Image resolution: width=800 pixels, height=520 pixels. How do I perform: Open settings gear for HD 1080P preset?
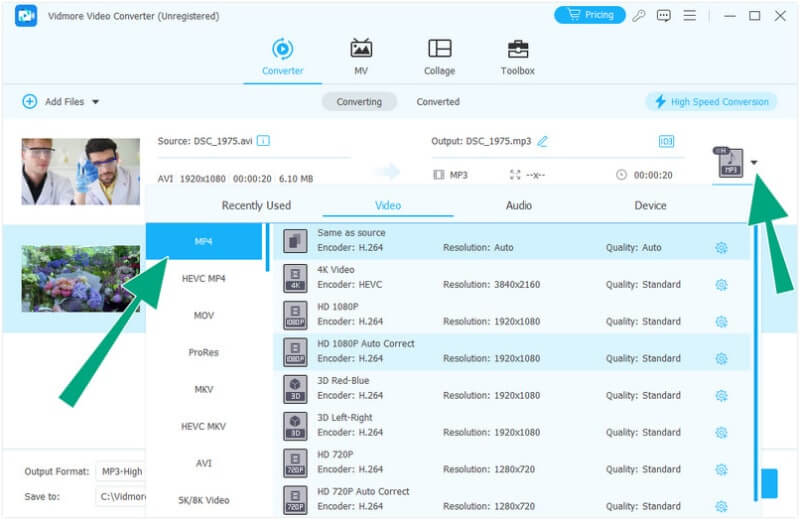(721, 322)
